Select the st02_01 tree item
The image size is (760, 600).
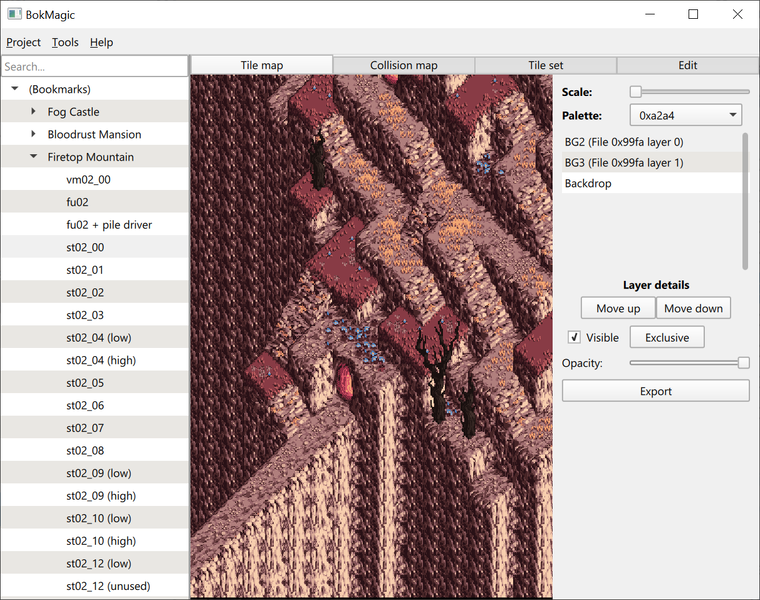[95, 269]
